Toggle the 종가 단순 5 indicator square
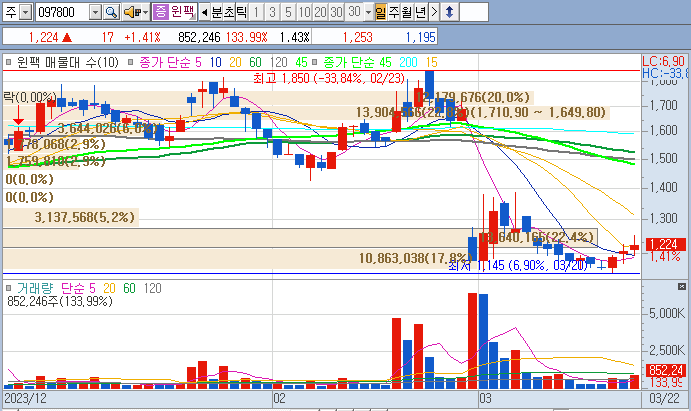The image size is (691, 411). coord(130,62)
